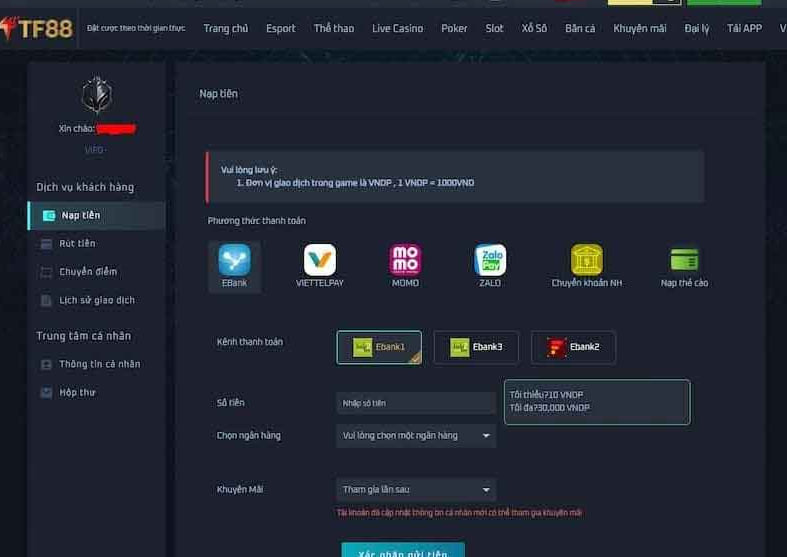787x557 pixels.
Task: Select the Ebank1 payment channel
Action: tap(379, 347)
